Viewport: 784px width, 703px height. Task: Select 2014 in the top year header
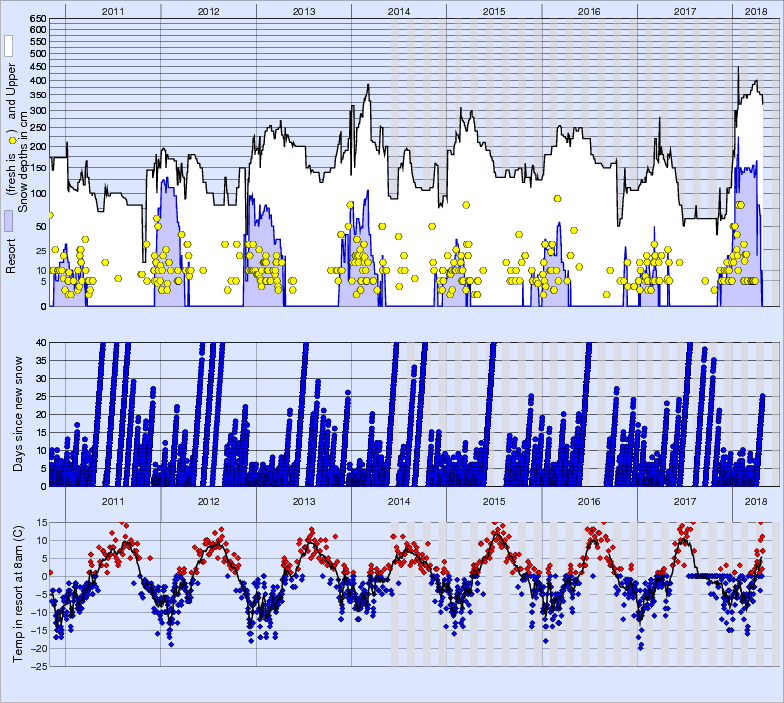[x=398, y=10]
